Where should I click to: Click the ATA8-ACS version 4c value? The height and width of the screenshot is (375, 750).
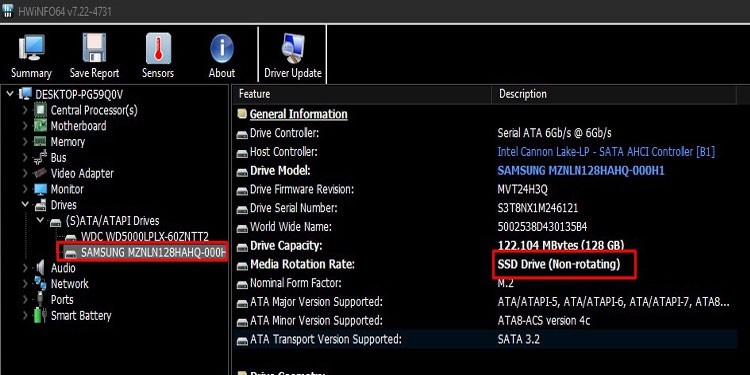tap(544, 321)
